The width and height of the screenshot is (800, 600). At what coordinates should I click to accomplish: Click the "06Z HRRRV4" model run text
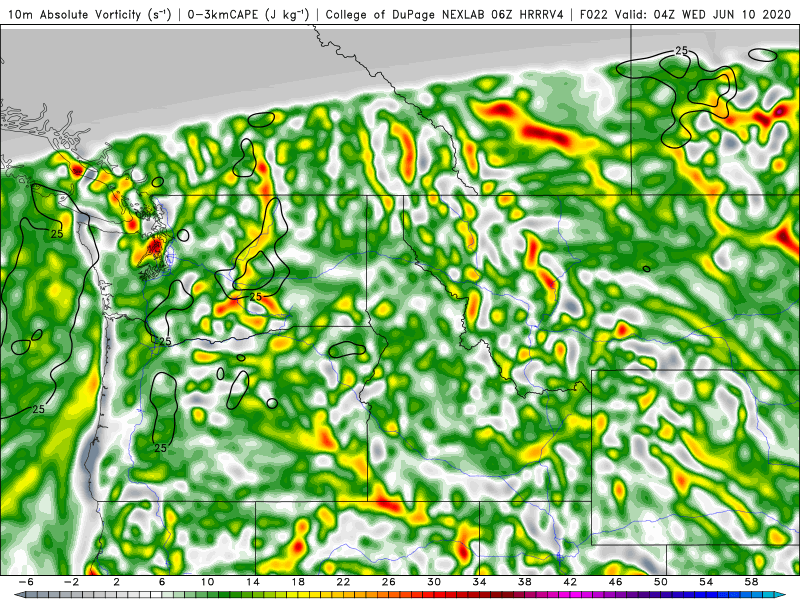tap(527, 14)
